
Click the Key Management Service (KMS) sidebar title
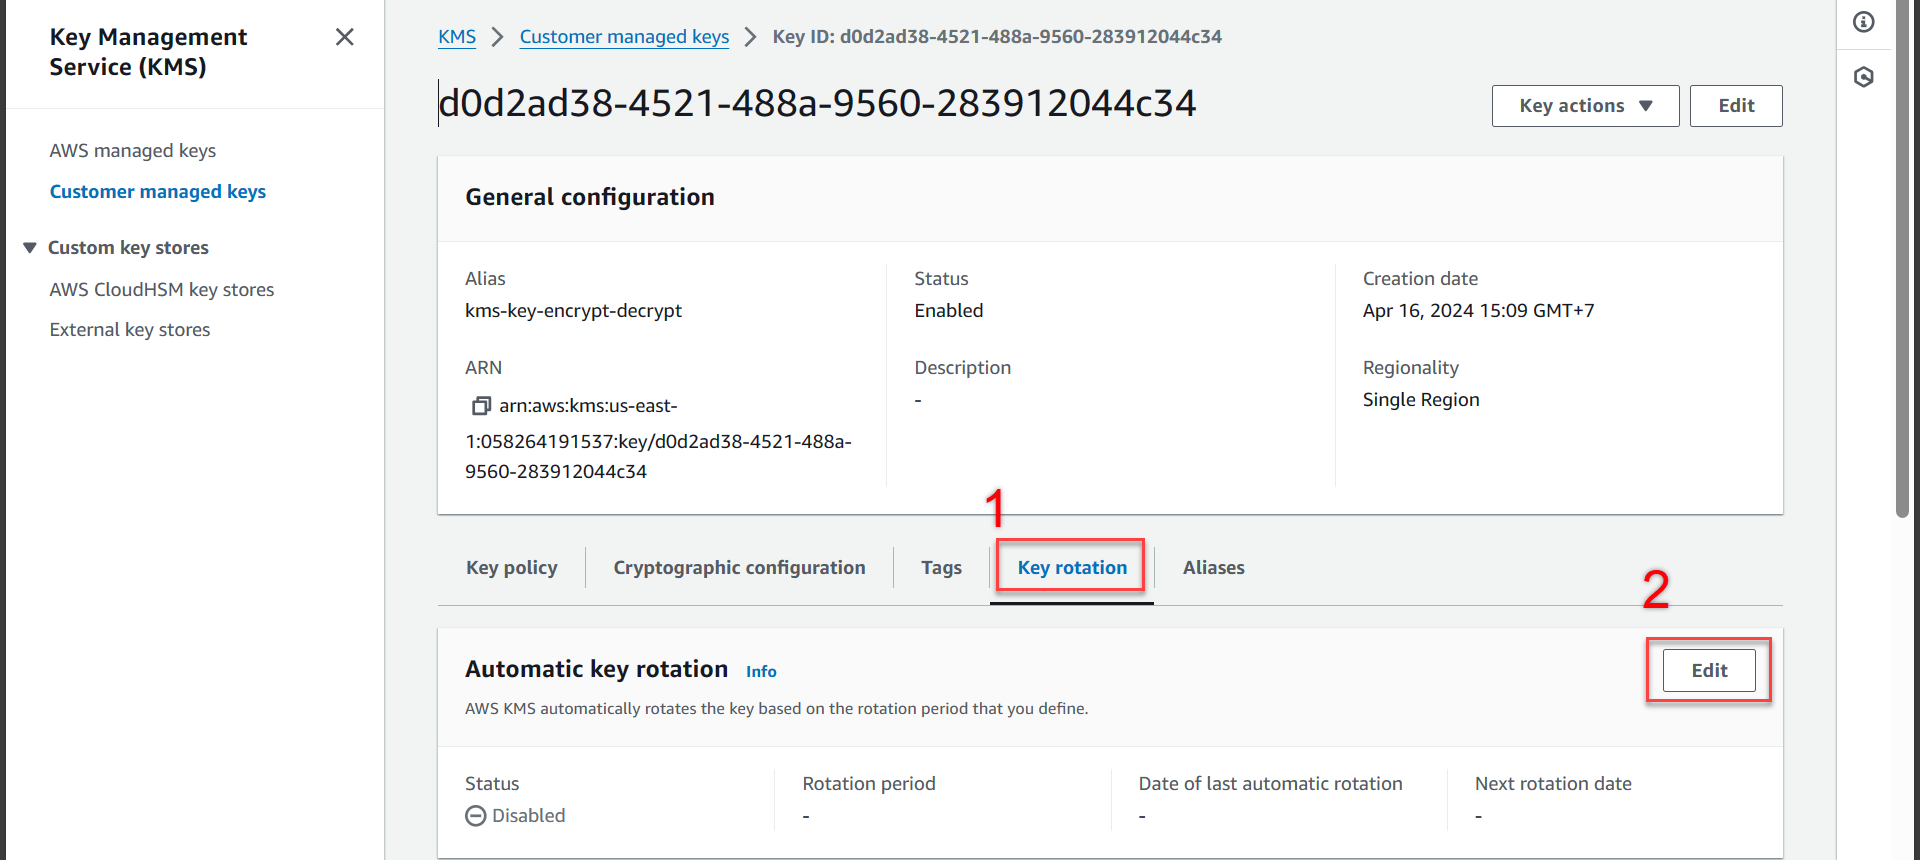click(148, 52)
